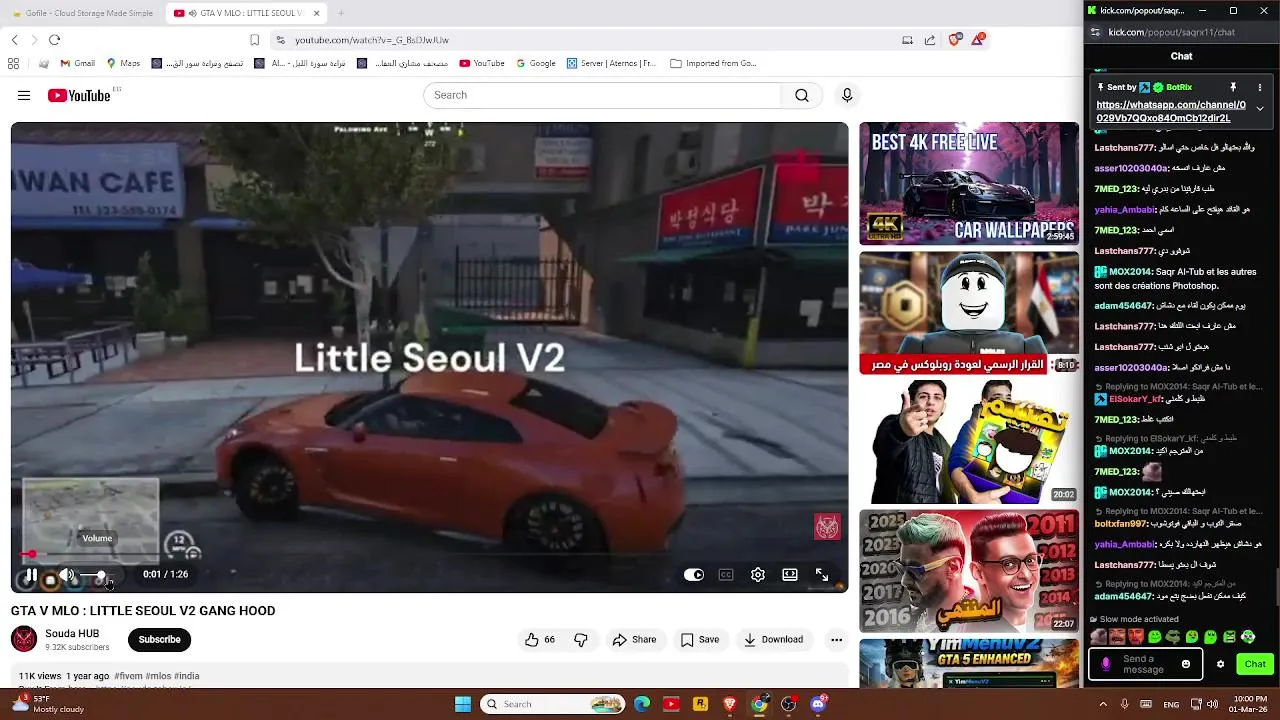
Task: Click Windows taskbar Search box
Action: [x=553, y=704]
